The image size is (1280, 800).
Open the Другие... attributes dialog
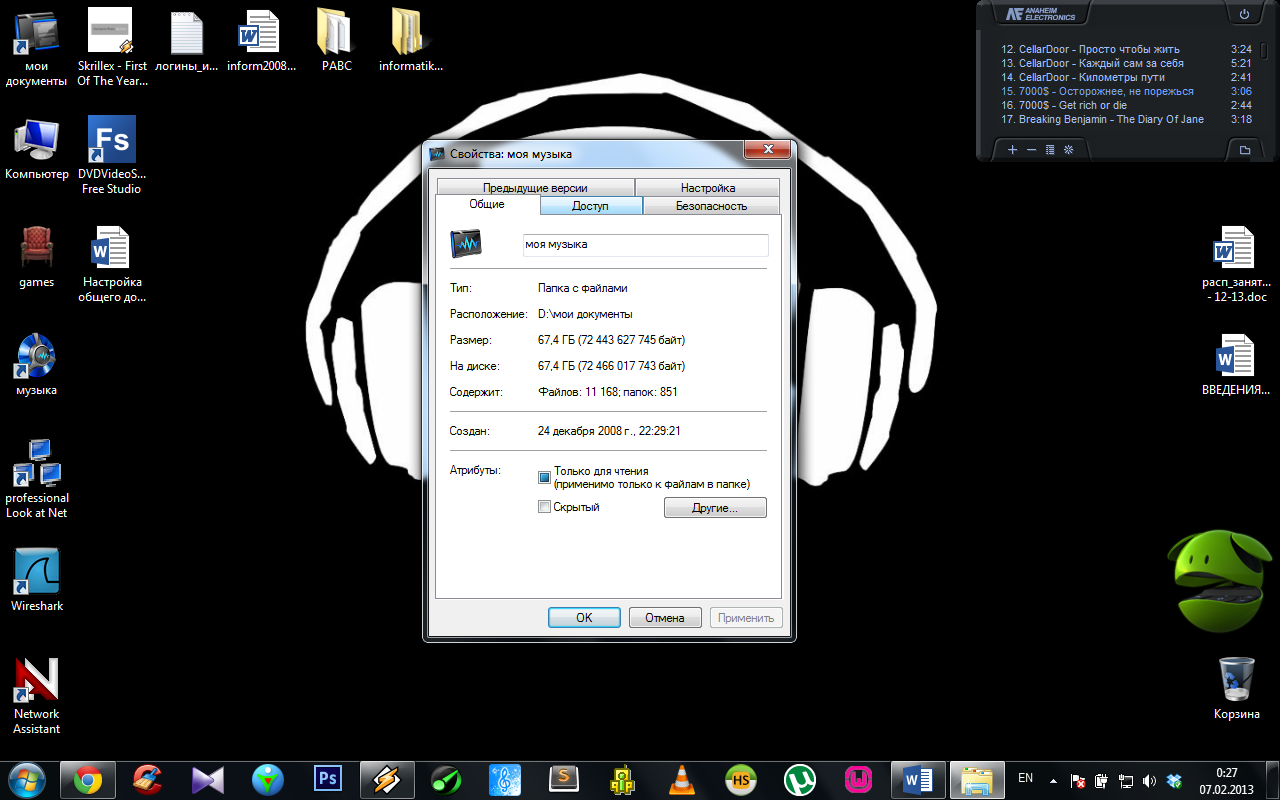point(715,508)
